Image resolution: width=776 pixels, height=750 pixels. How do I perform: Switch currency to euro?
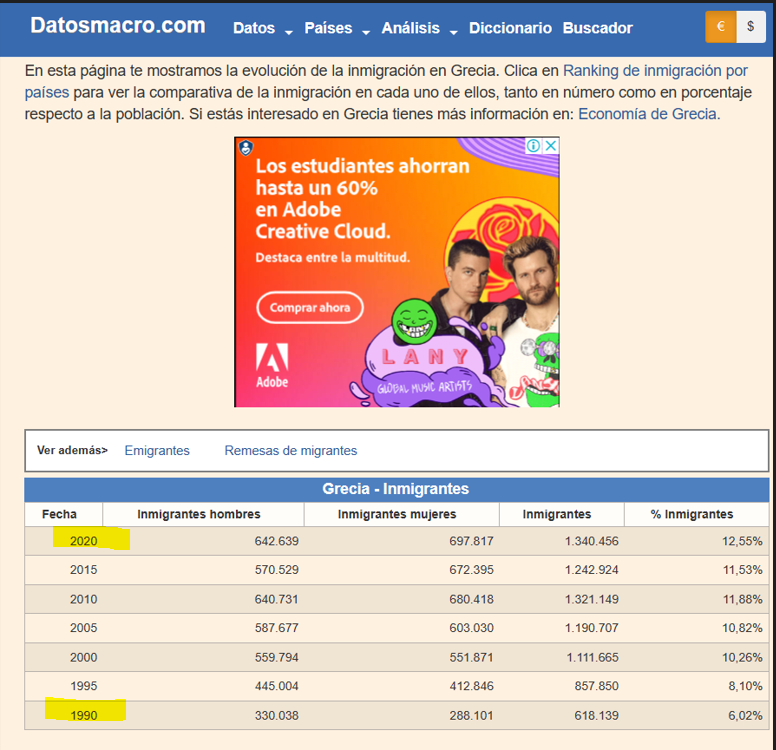tap(721, 26)
